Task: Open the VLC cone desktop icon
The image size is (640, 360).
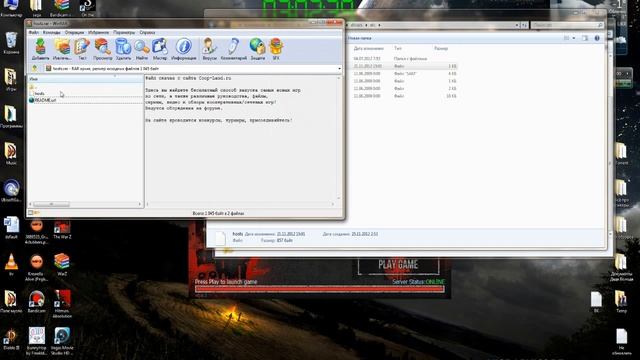Action: [11, 264]
